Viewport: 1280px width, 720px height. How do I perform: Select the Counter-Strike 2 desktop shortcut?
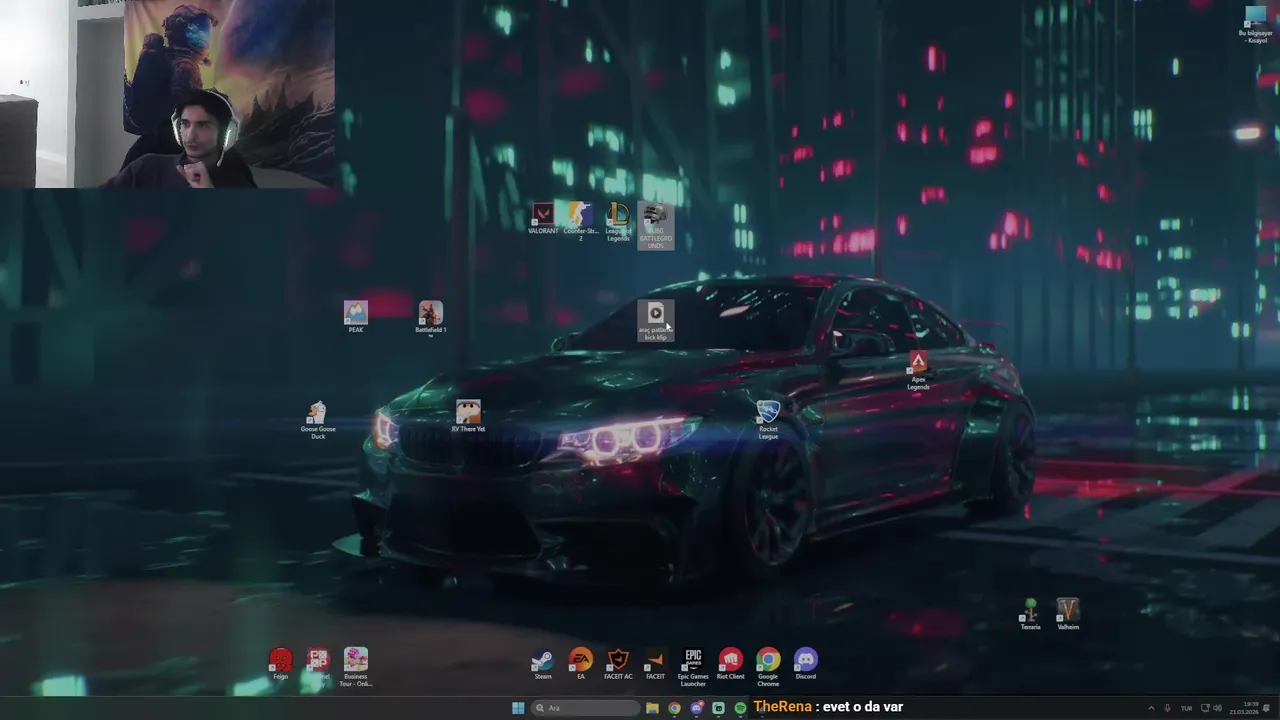click(580, 221)
